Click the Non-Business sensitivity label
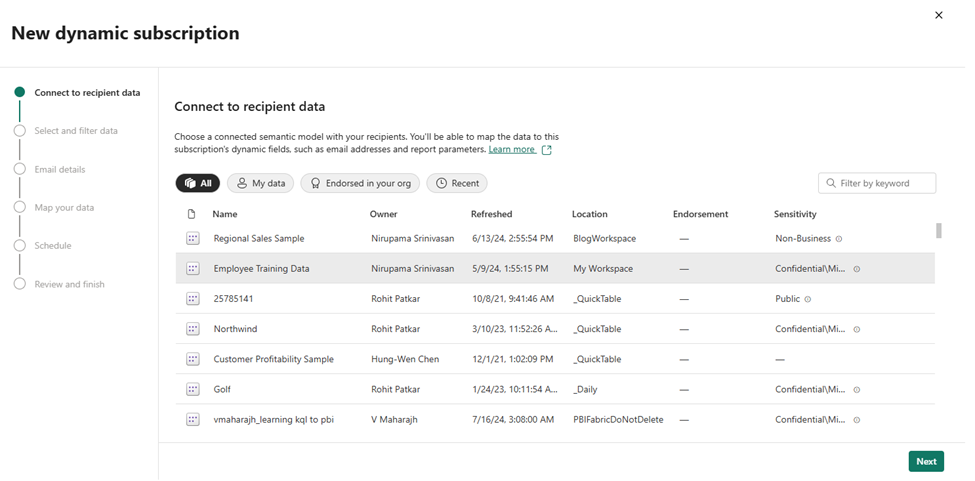975x481 pixels. pos(803,239)
